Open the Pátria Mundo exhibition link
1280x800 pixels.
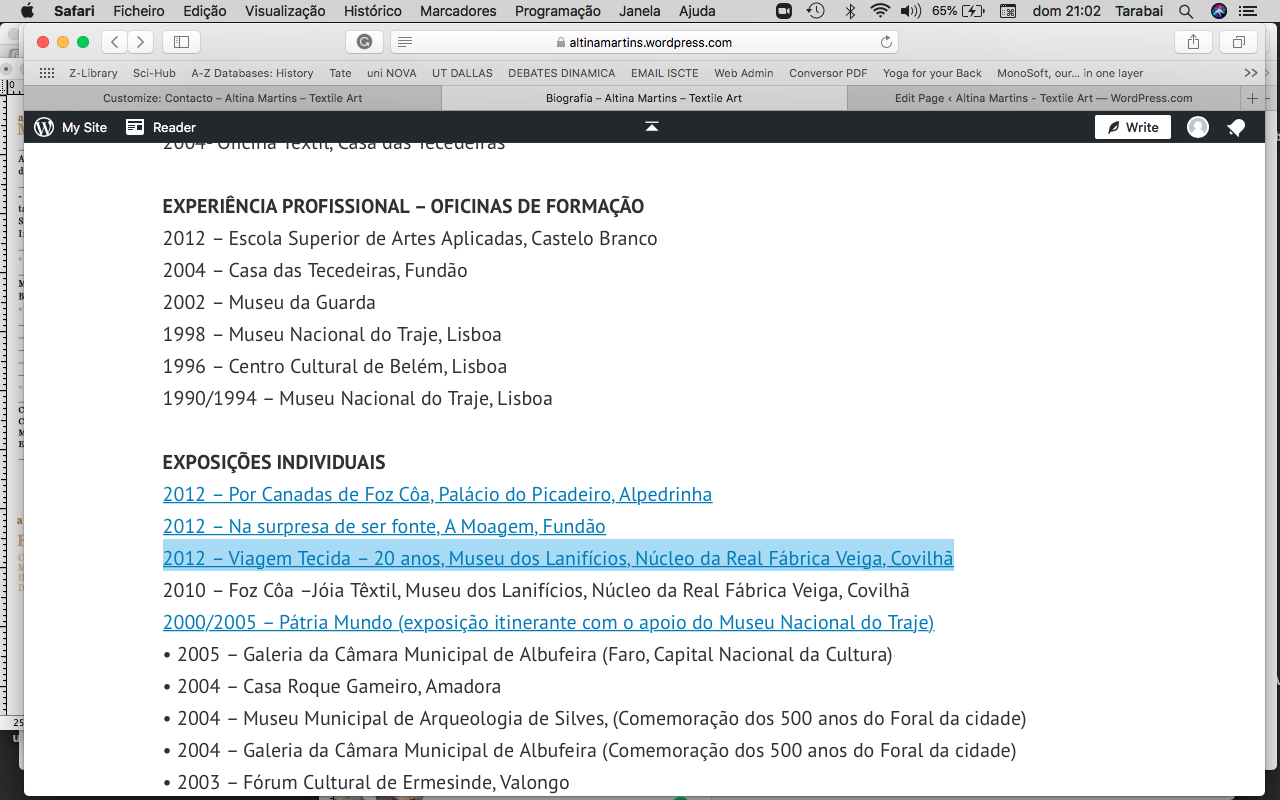(548, 622)
